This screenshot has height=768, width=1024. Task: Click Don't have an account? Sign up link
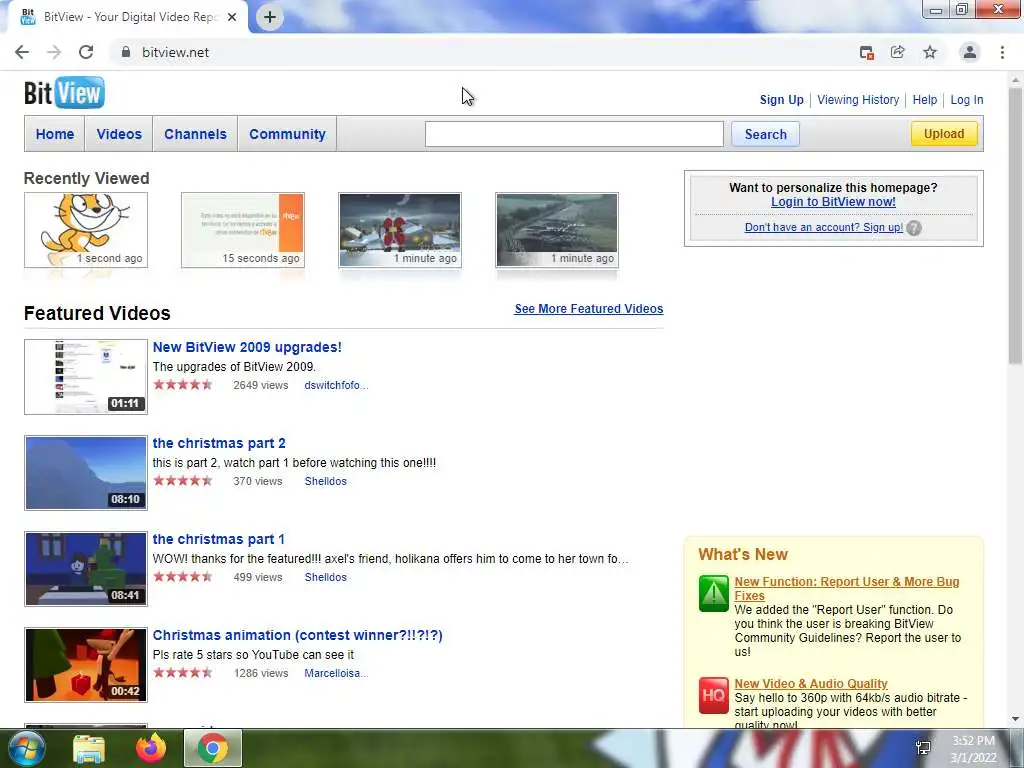pyautogui.click(x=824, y=227)
